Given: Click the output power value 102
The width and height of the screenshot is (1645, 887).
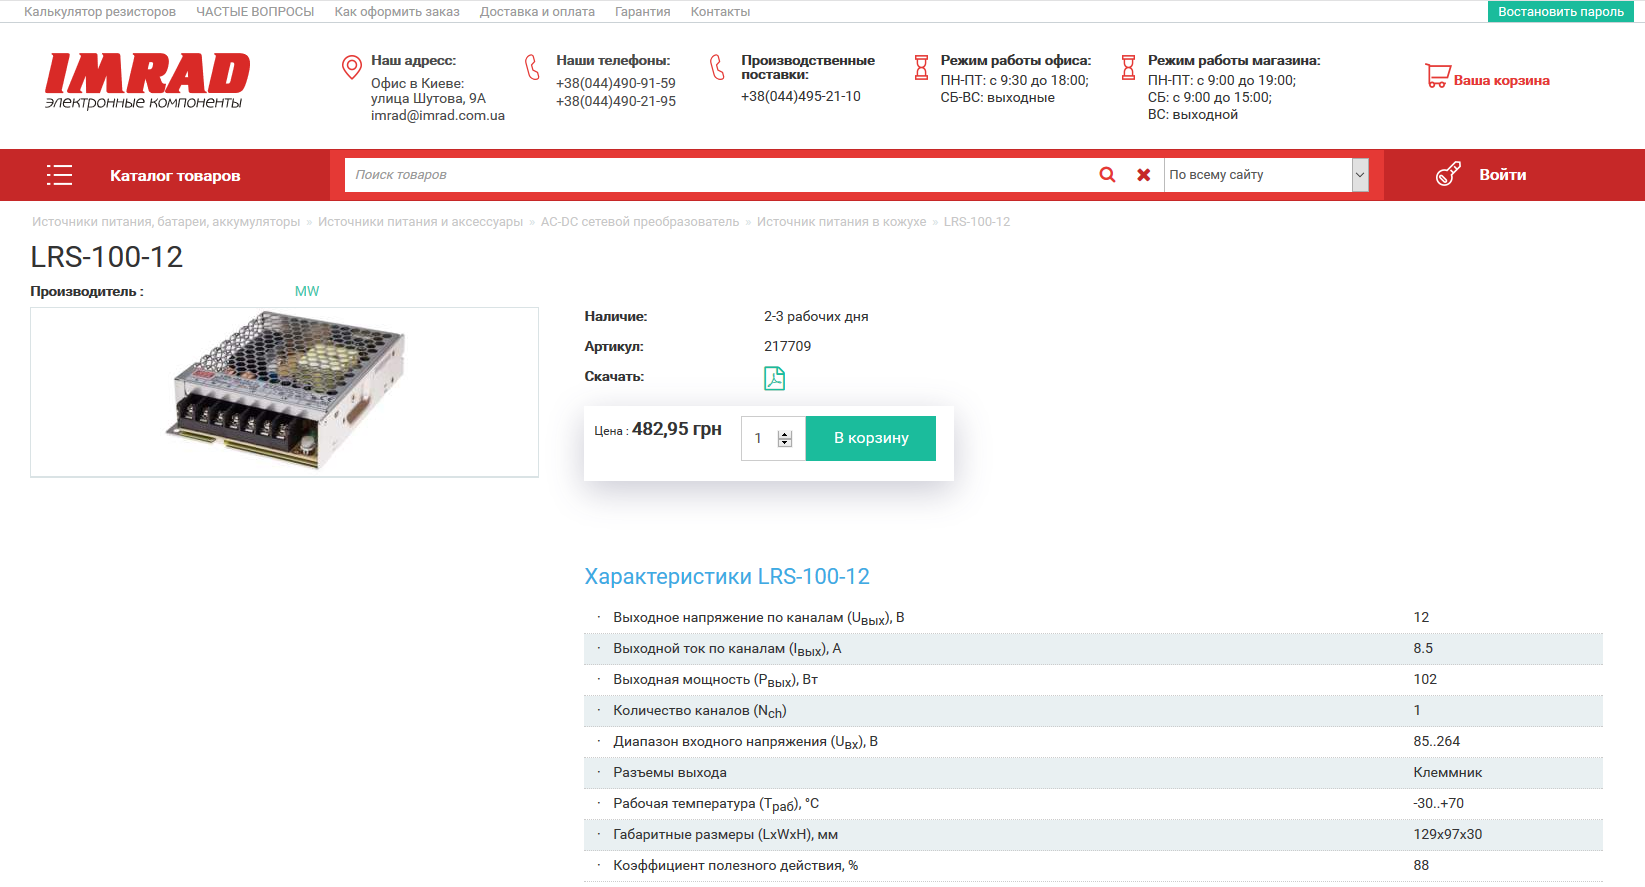Looking at the screenshot, I should click(1425, 679).
